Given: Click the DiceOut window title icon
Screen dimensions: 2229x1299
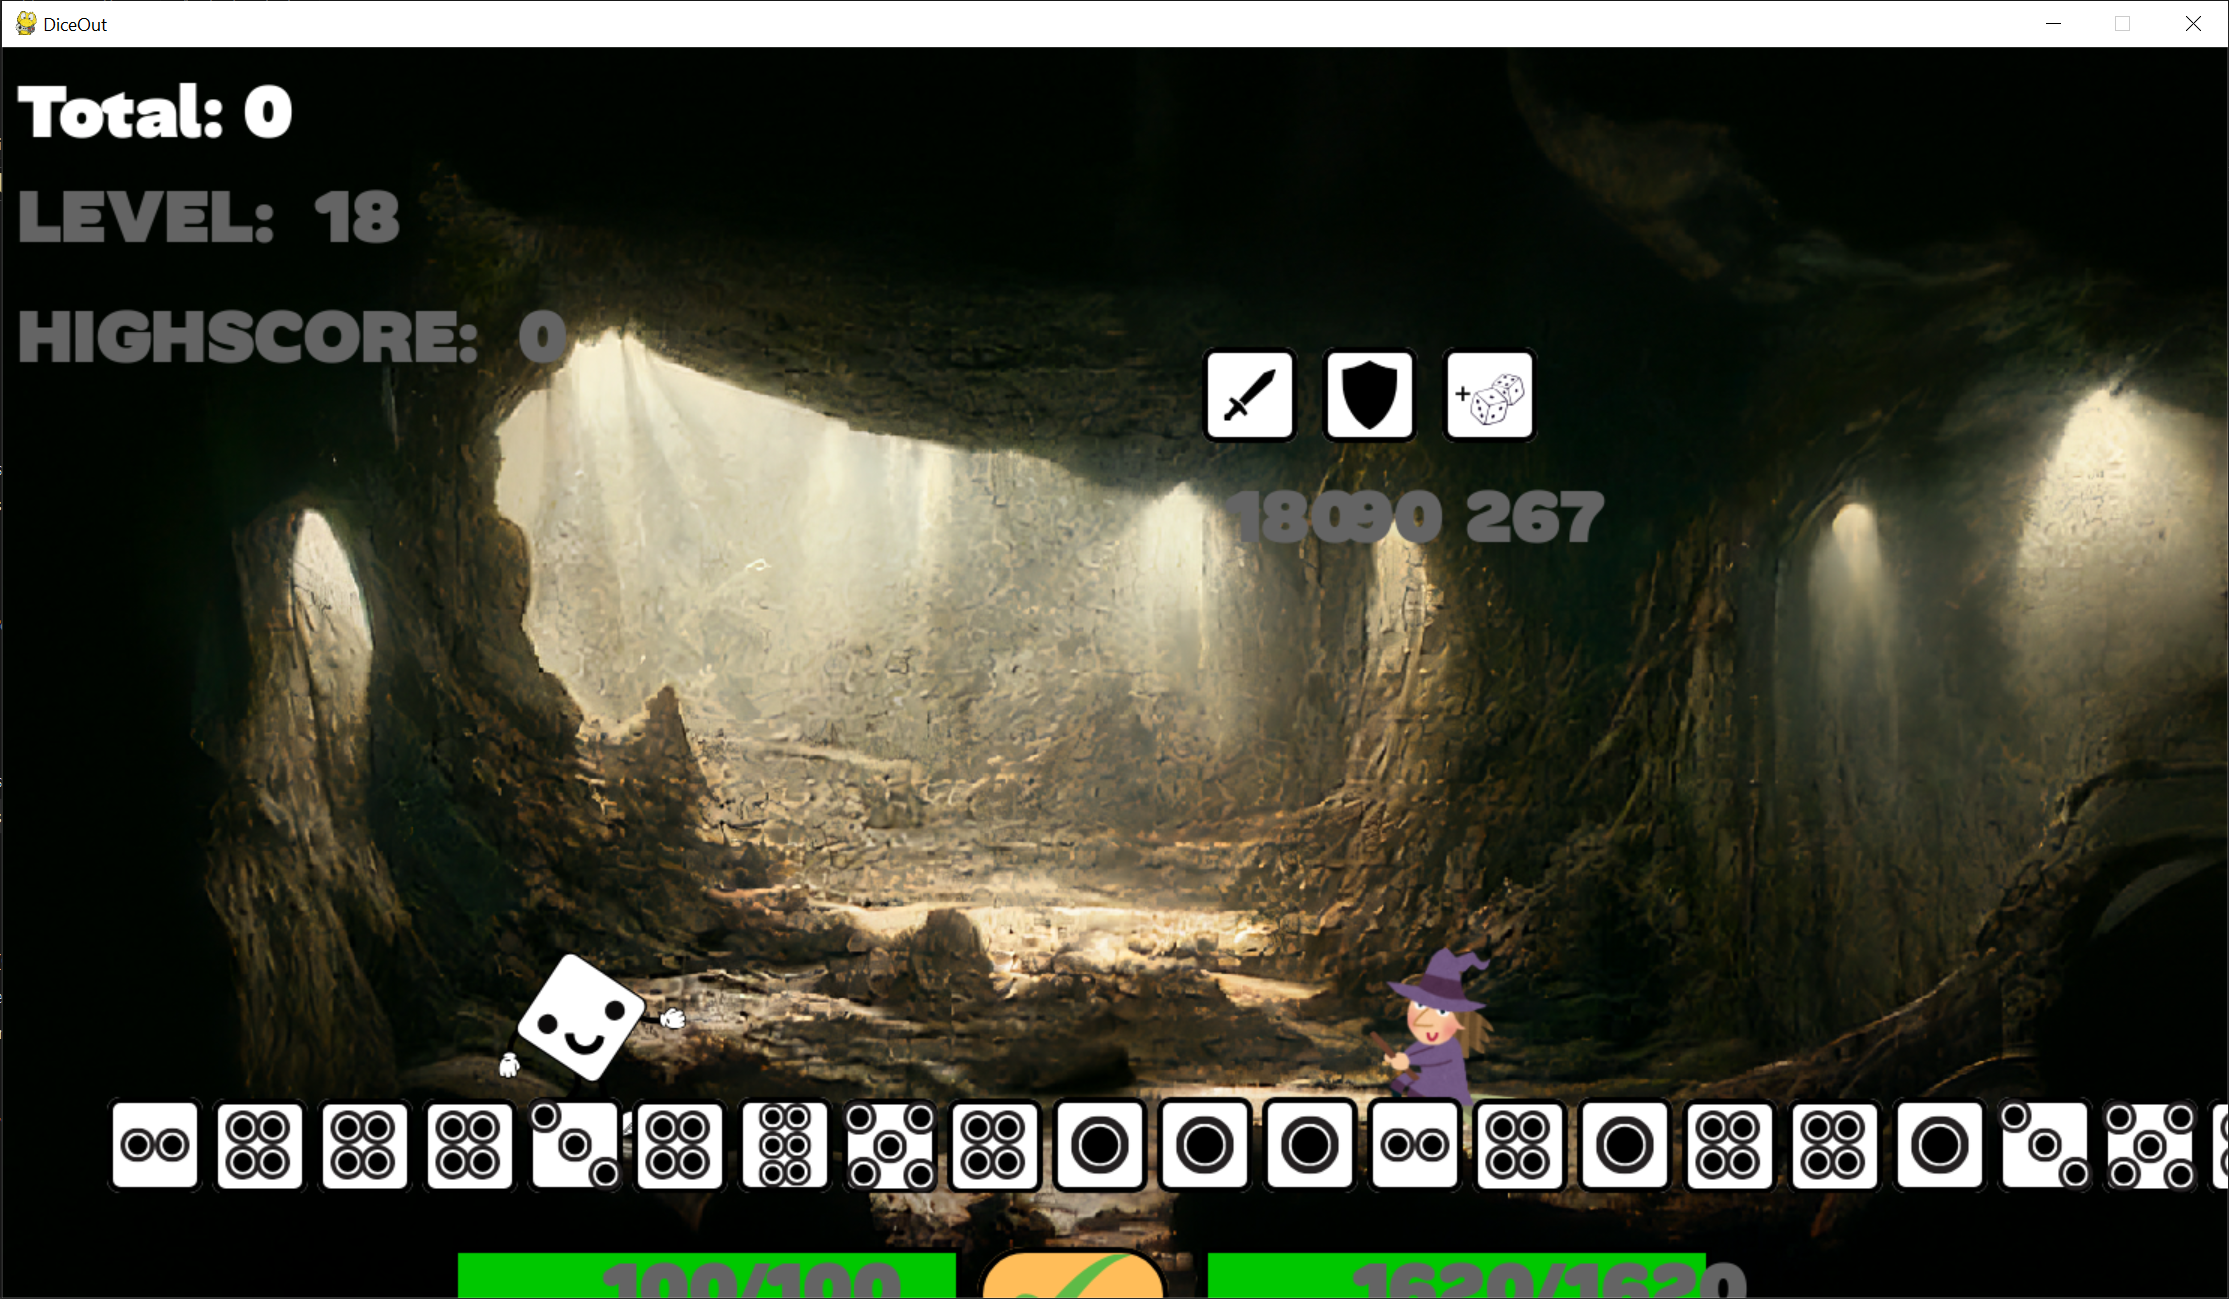Looking at the screenshot, I should click(26, 24).
